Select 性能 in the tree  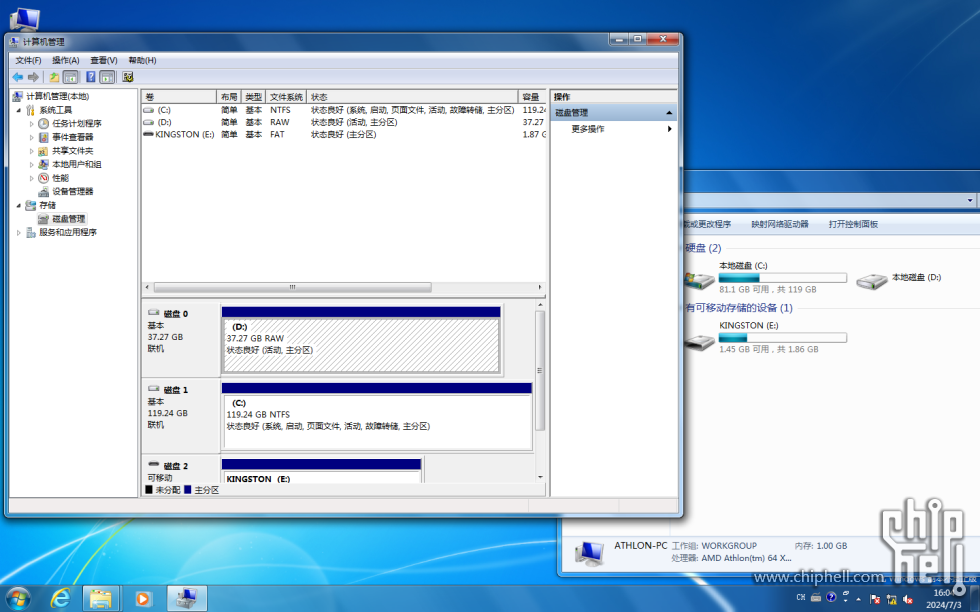[x=61, y=178]
